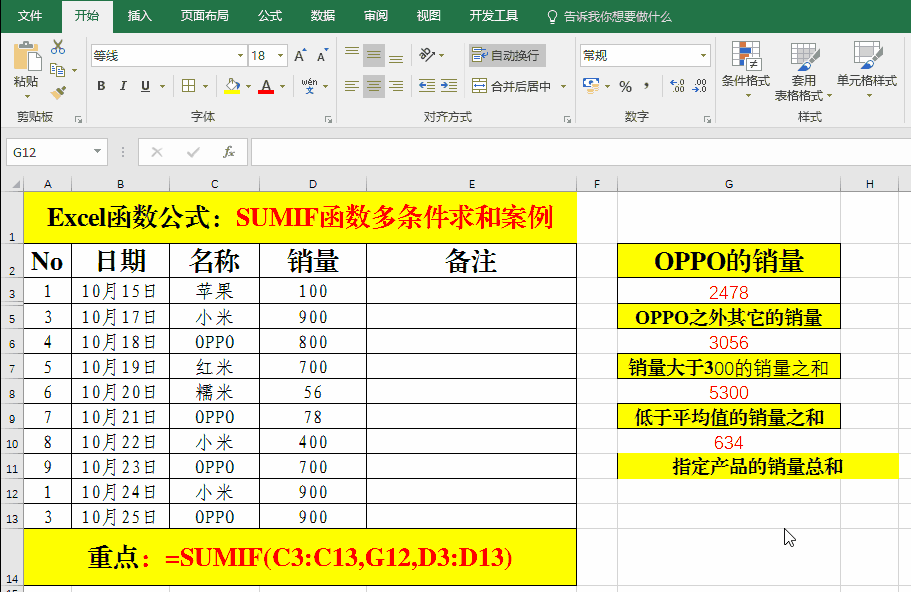Viewport: 911px width, 592px height.
Task: Decrease indent
Action: pos(427,86)
